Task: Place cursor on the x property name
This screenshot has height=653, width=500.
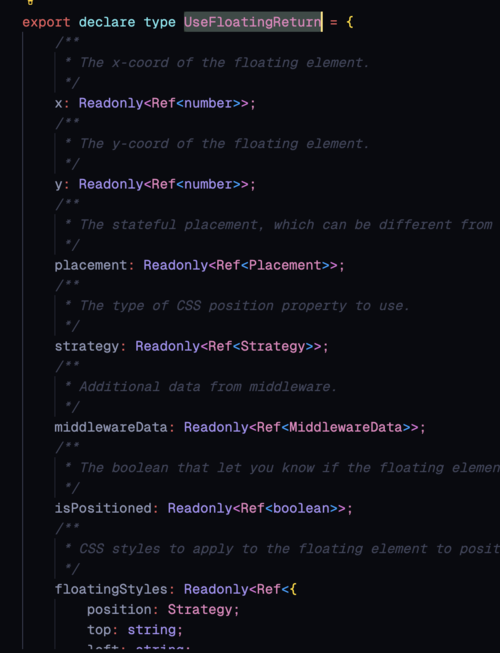Action: [58, 103]
